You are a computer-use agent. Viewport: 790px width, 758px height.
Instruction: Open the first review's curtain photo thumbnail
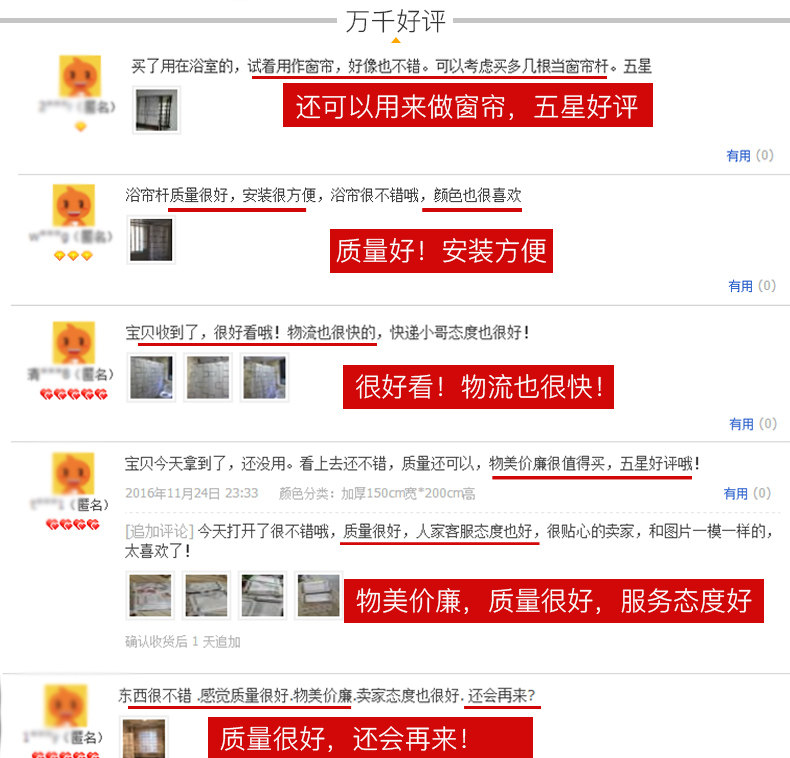[x=157, y=110]
